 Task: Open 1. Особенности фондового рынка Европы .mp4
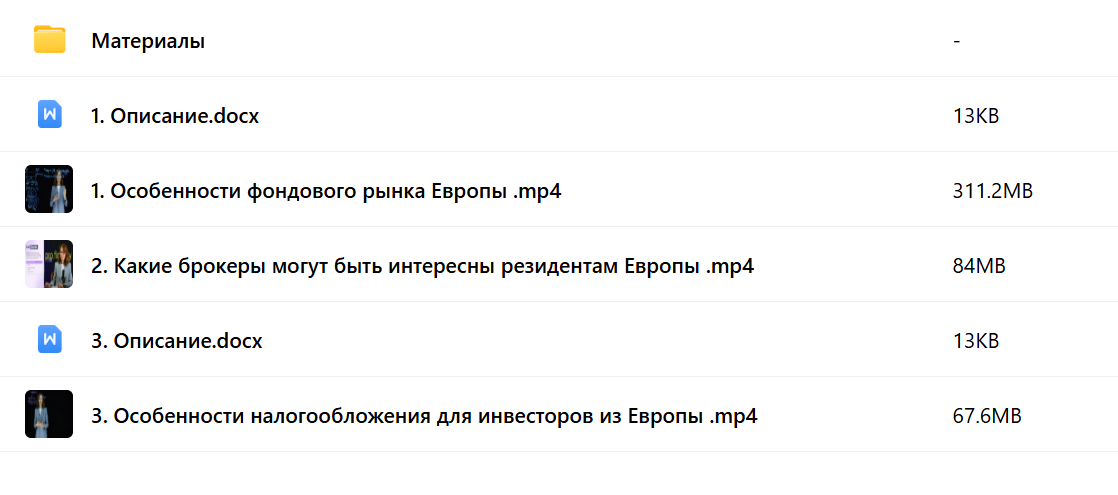point(326,191)
